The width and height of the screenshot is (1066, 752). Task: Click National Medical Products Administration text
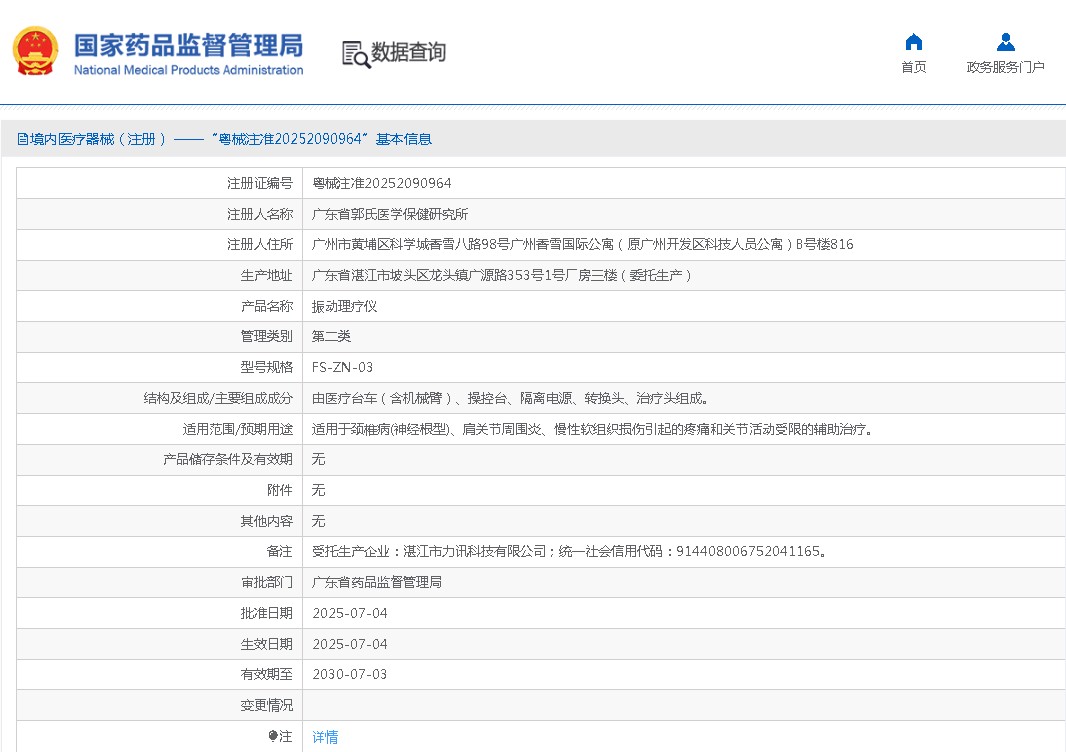188,70
